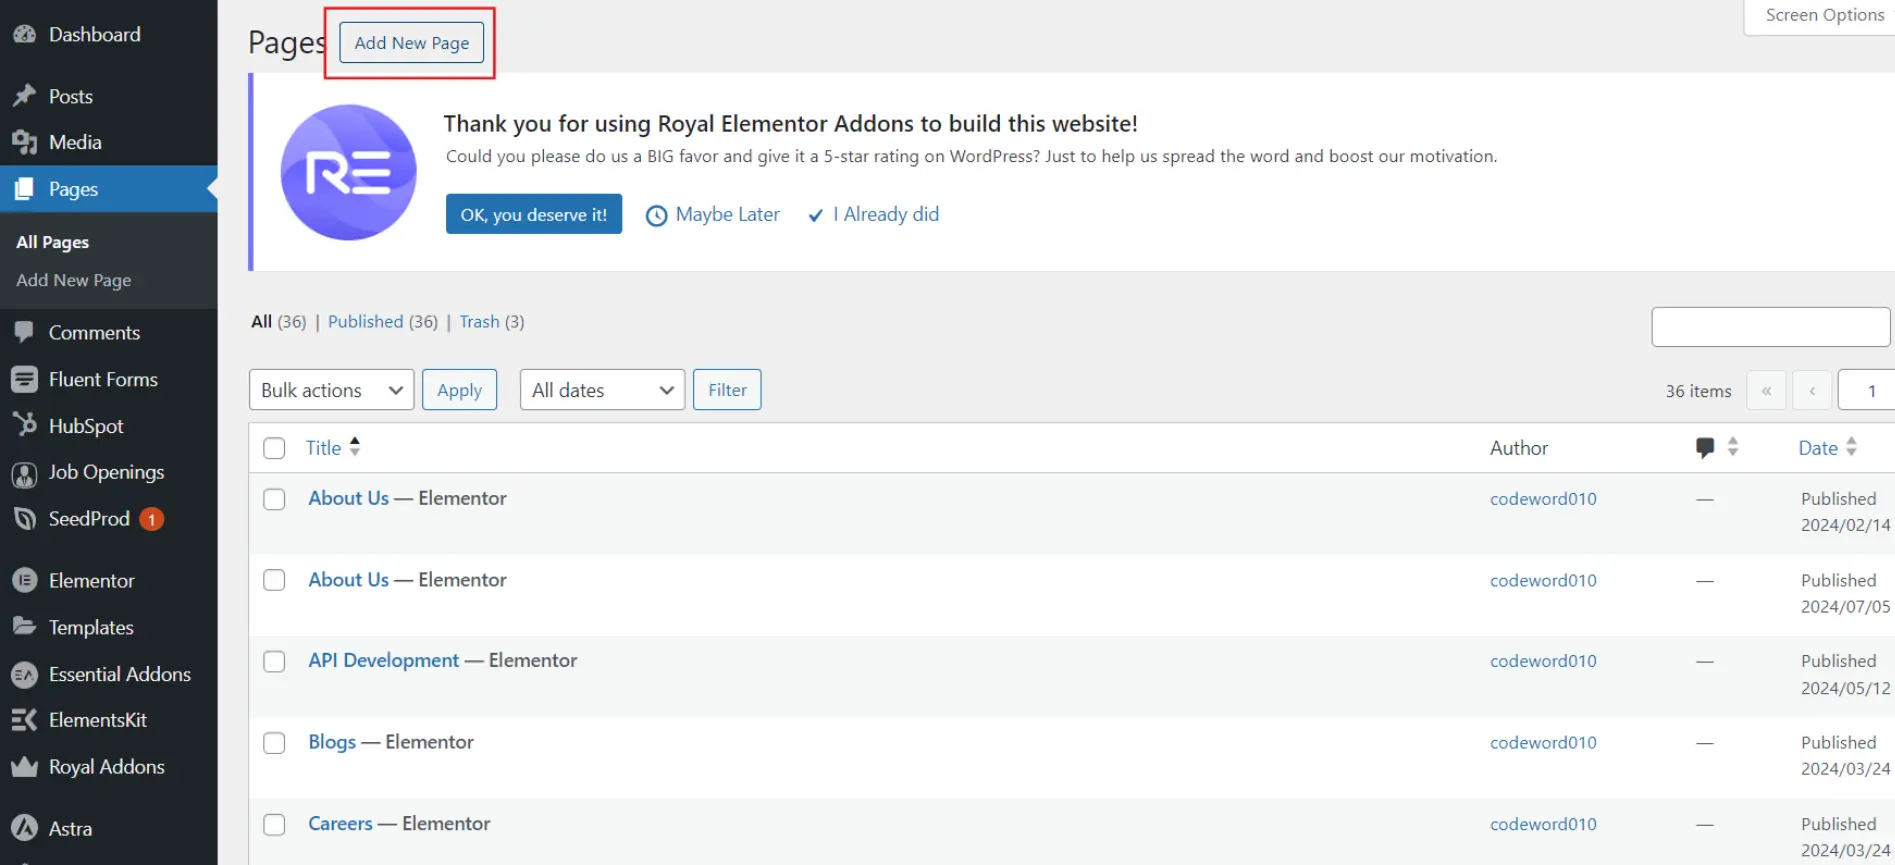The width and height of the screenshot is (1895, 865).
Task: Open the Posts menu
Action: click(71, 96)
